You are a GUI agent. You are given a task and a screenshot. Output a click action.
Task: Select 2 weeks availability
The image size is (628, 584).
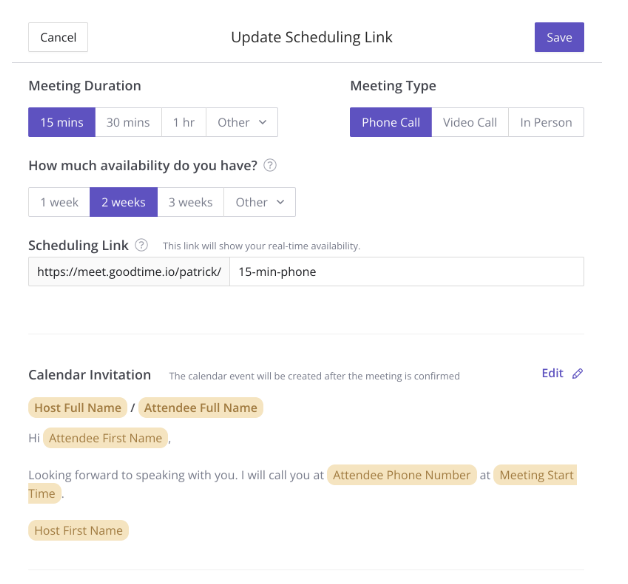point(123,202)
